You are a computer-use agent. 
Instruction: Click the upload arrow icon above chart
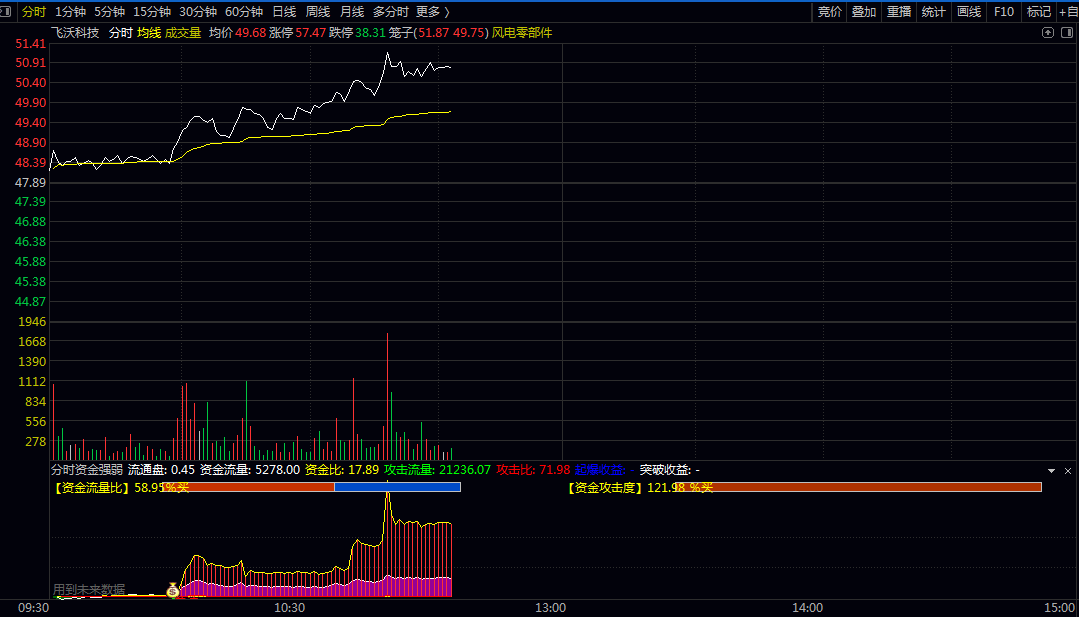(x=1047, y=32)
